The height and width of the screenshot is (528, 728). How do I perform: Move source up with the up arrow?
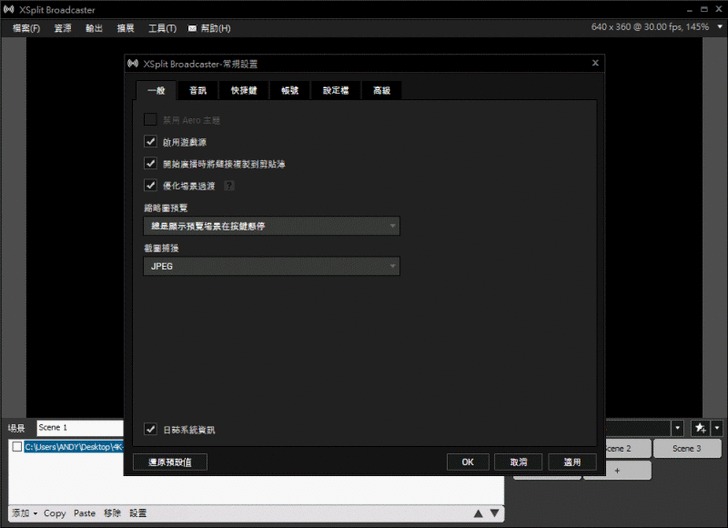(478, 514)
